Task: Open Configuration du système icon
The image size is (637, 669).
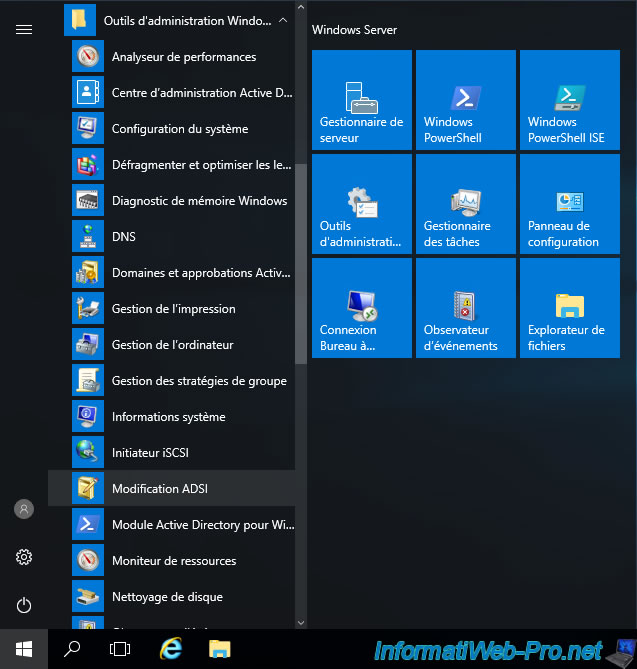Action: pyautogui.click(x=88, y=128)
